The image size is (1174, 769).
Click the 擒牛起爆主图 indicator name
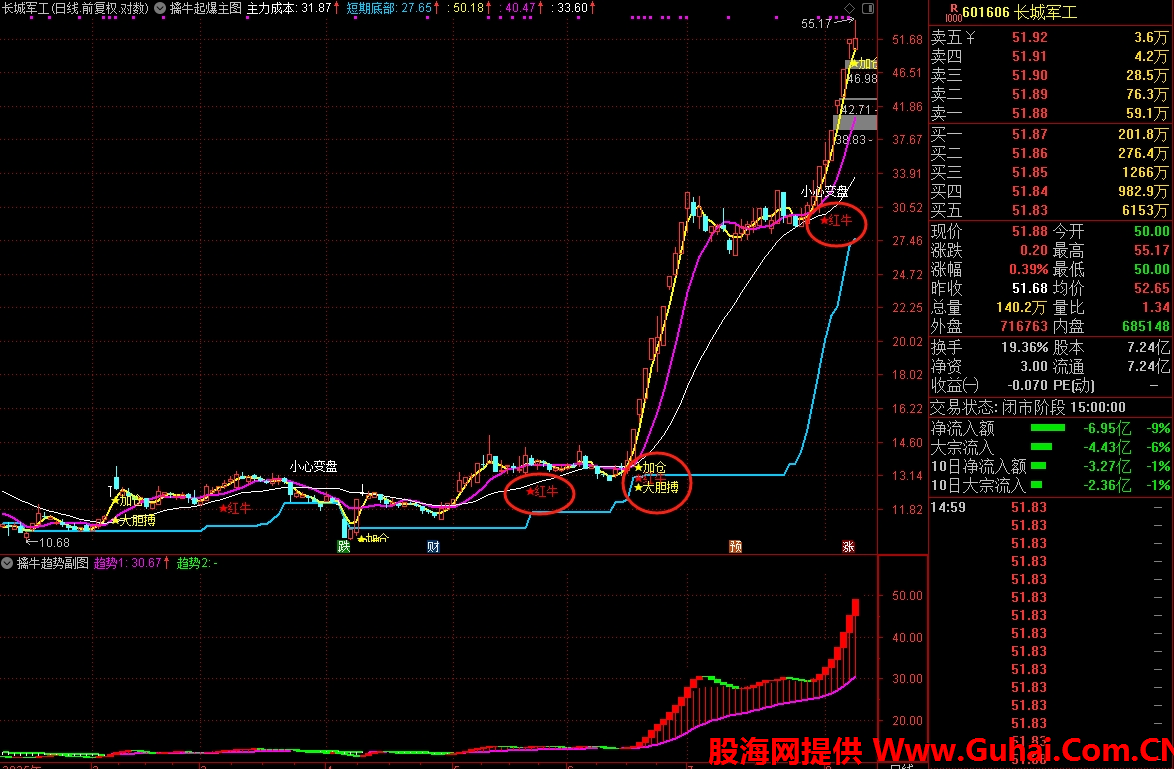pyautogui.click(x=205, y=8)
